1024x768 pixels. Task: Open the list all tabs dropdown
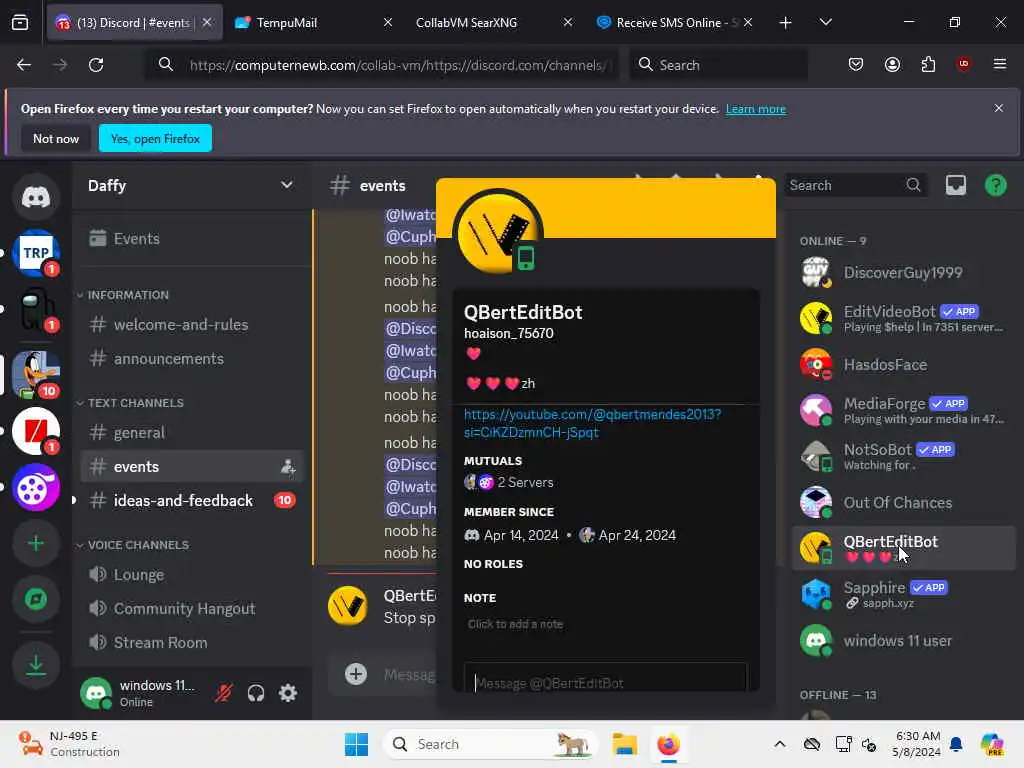coord(825,22)
